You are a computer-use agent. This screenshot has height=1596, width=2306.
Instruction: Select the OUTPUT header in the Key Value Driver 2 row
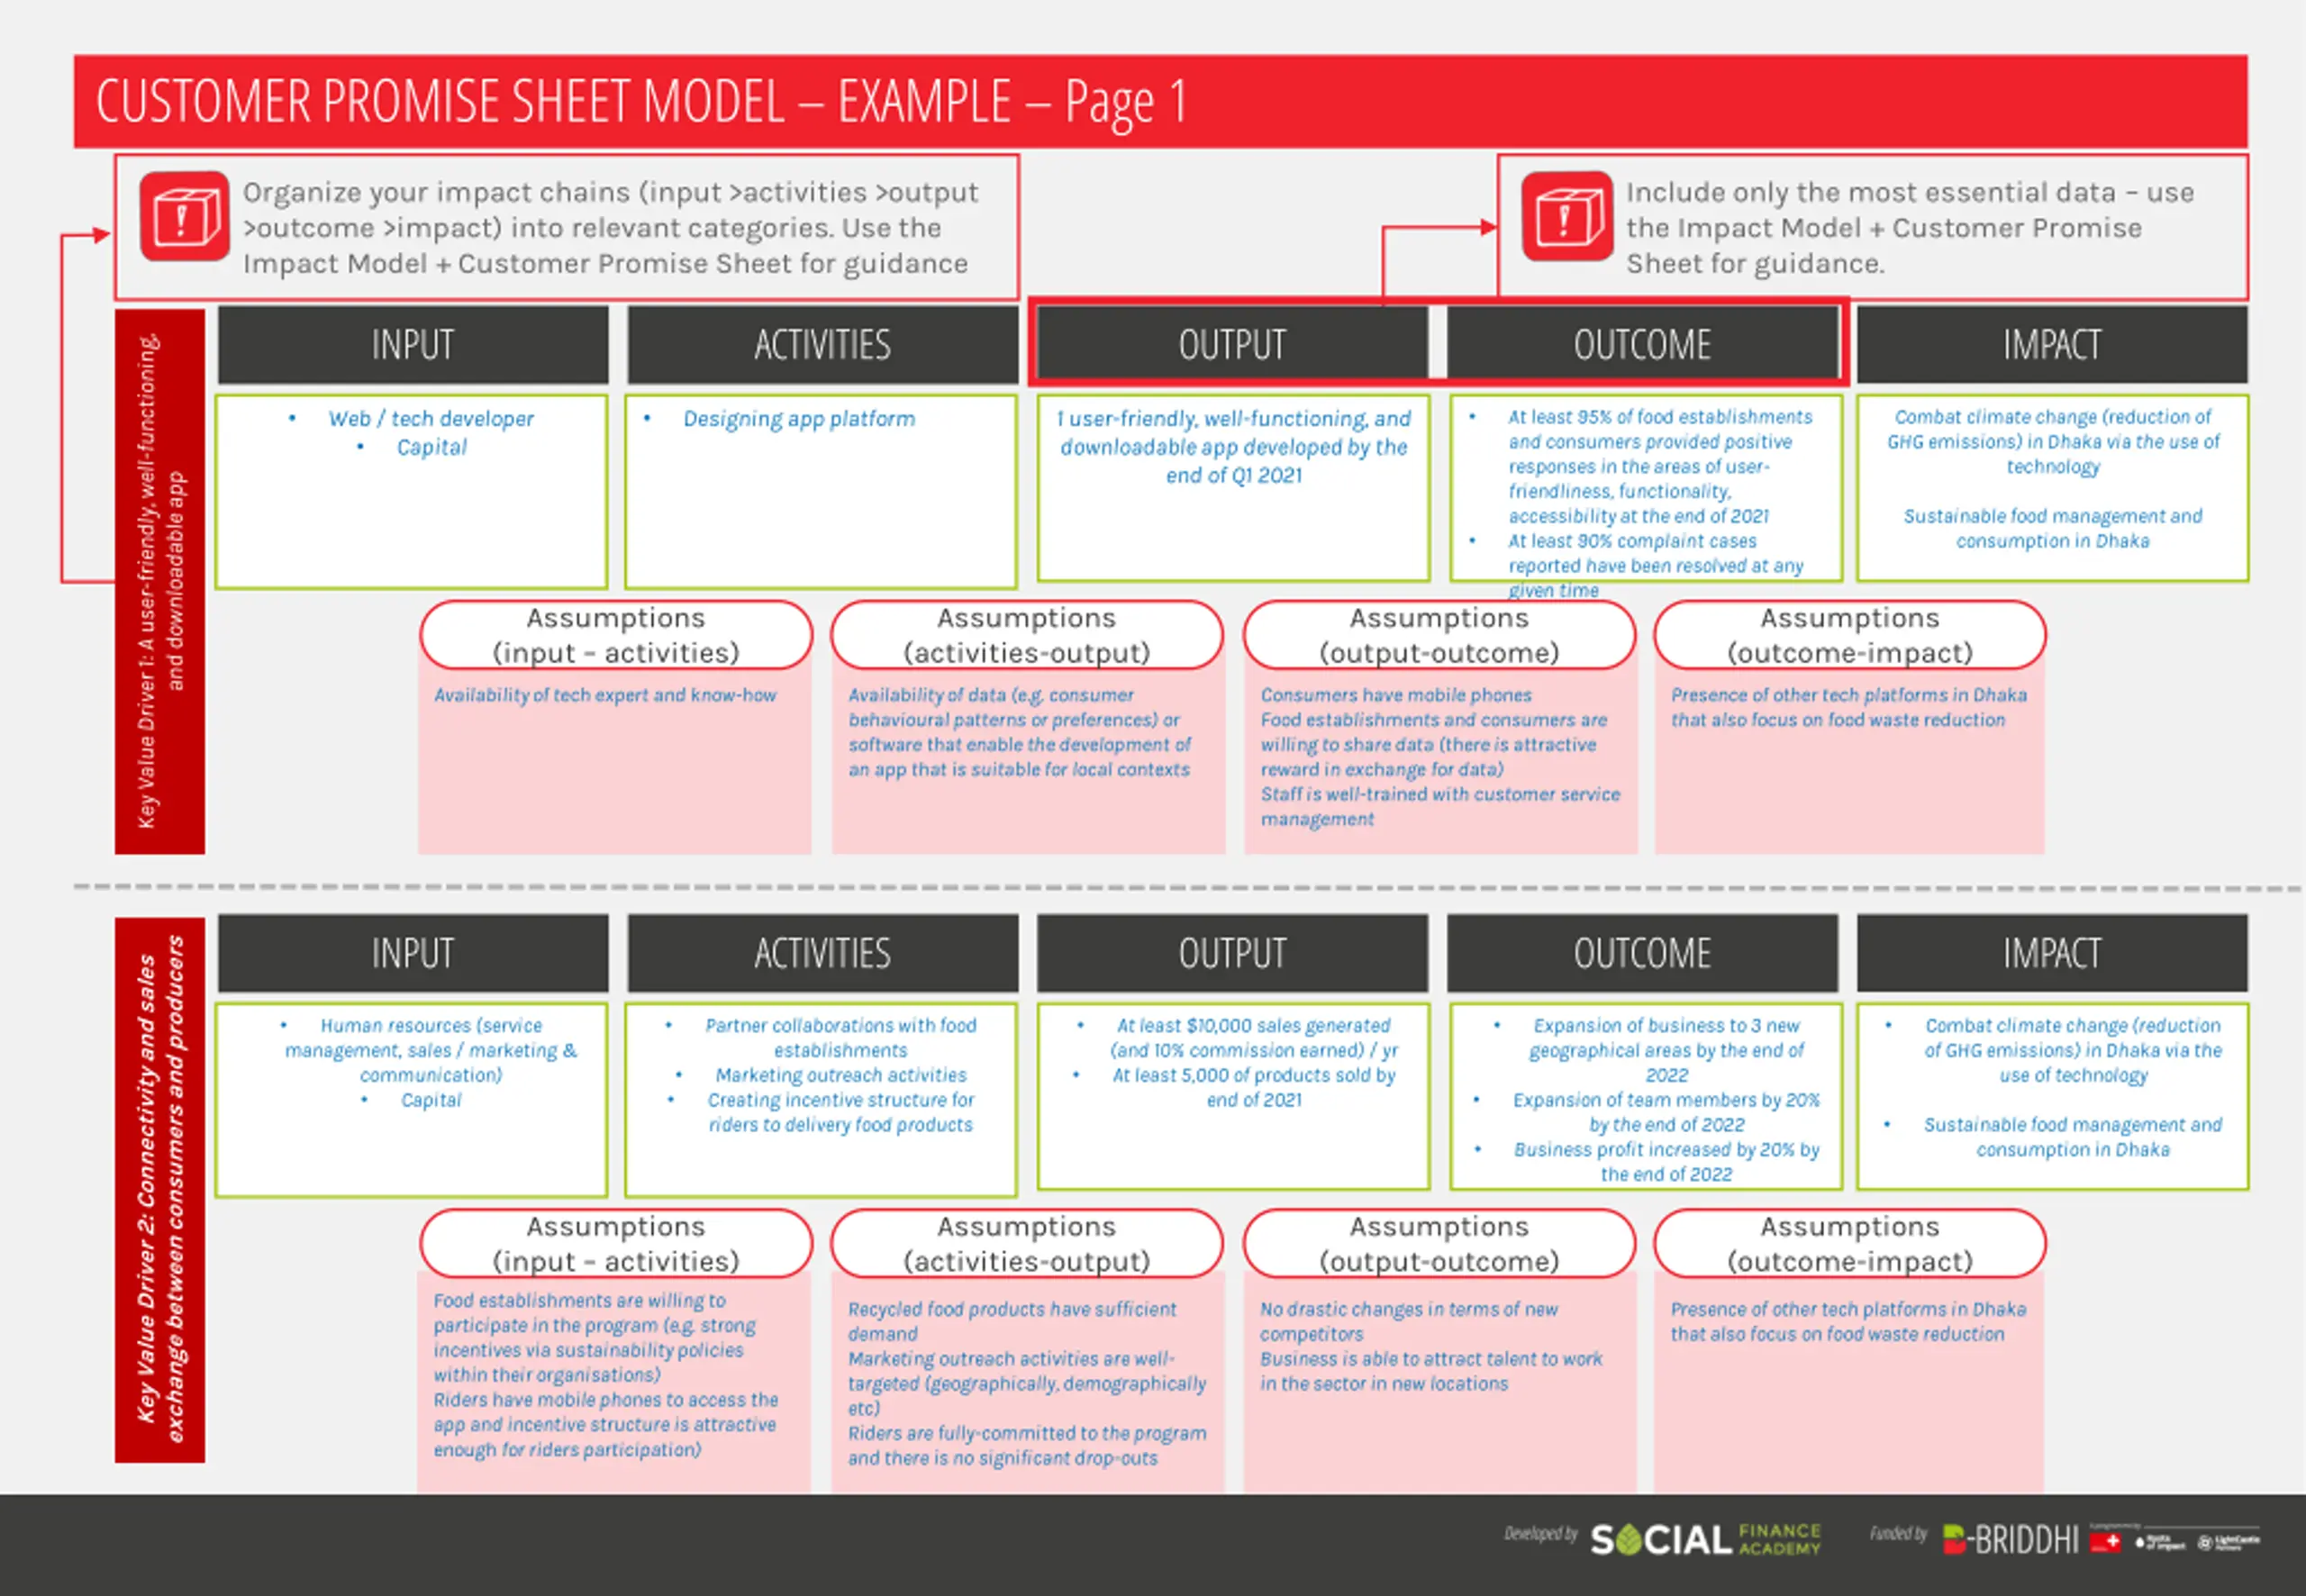click(x=1232, y=953)
